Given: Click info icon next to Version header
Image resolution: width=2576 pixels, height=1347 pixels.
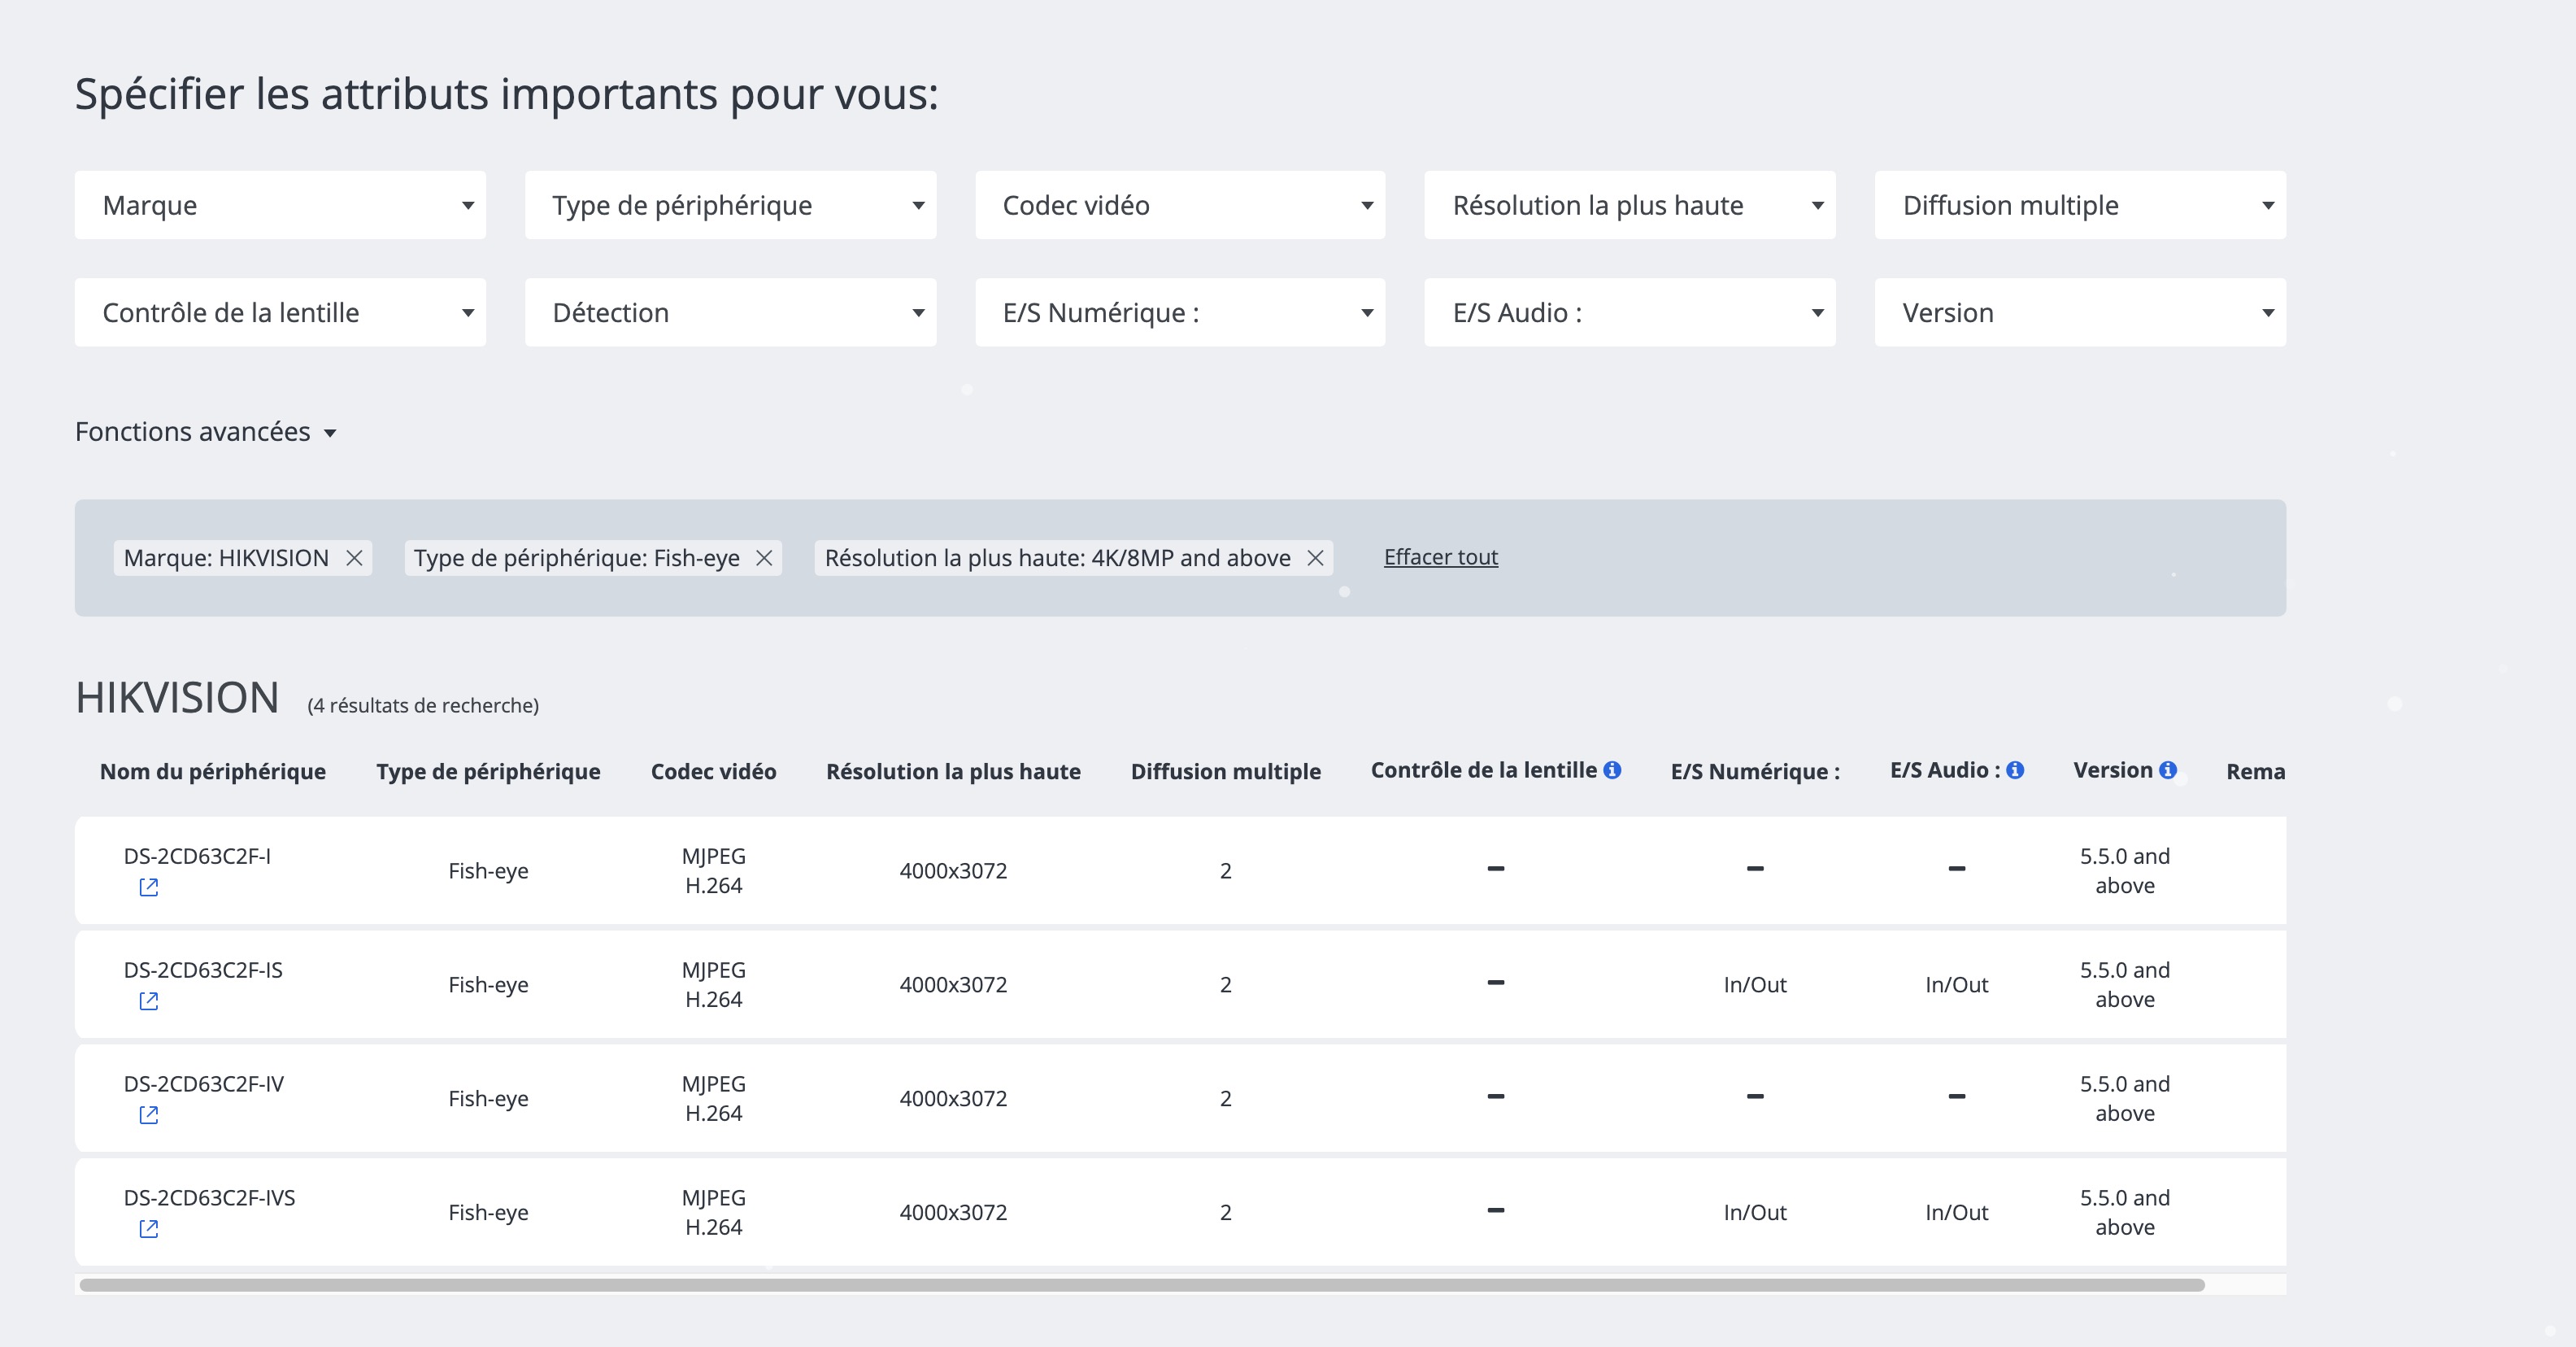Looking at the screenshot, I should (2167, 770).
